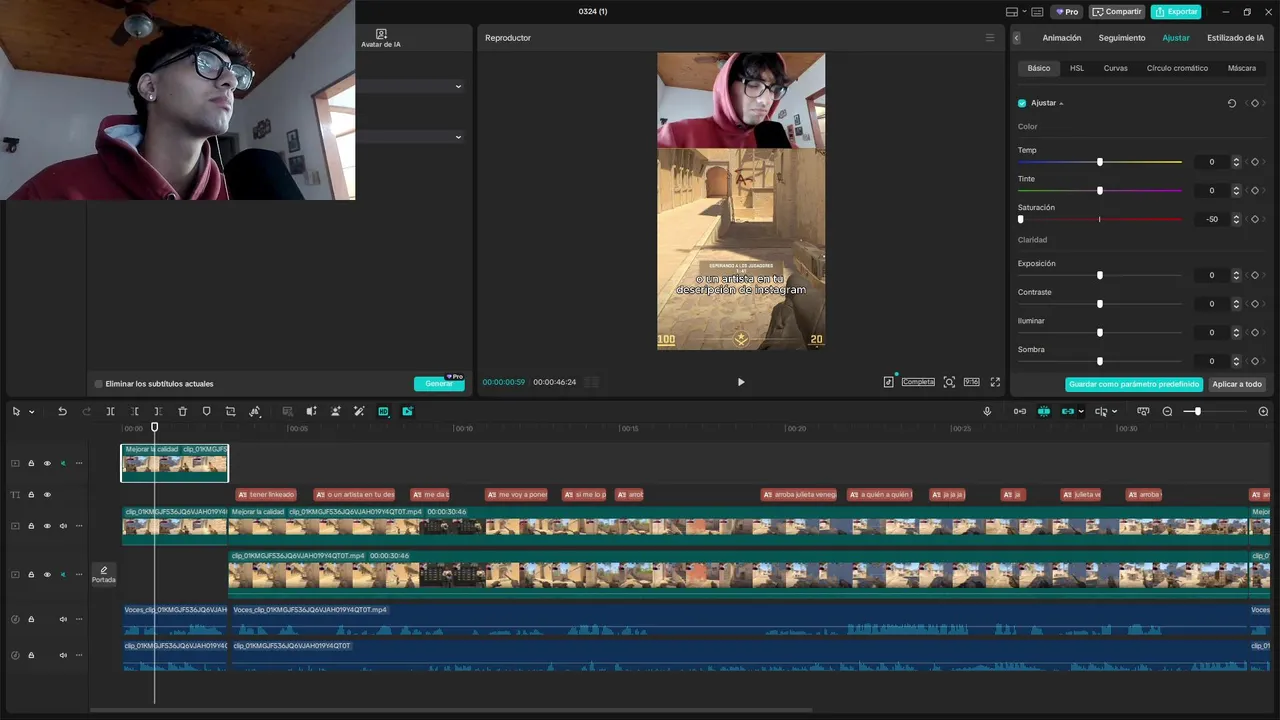Switch to the Seguimiento tab
The image size is (1280, 720).
click(1122, 38)
